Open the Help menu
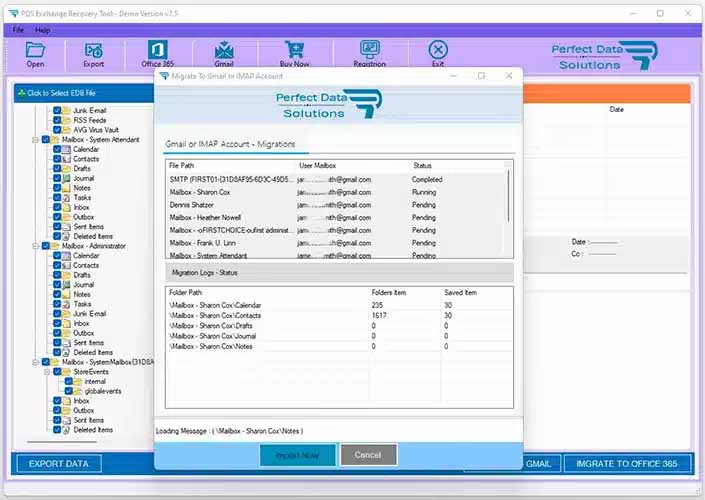The image size is (705, 500). (42, 30)
